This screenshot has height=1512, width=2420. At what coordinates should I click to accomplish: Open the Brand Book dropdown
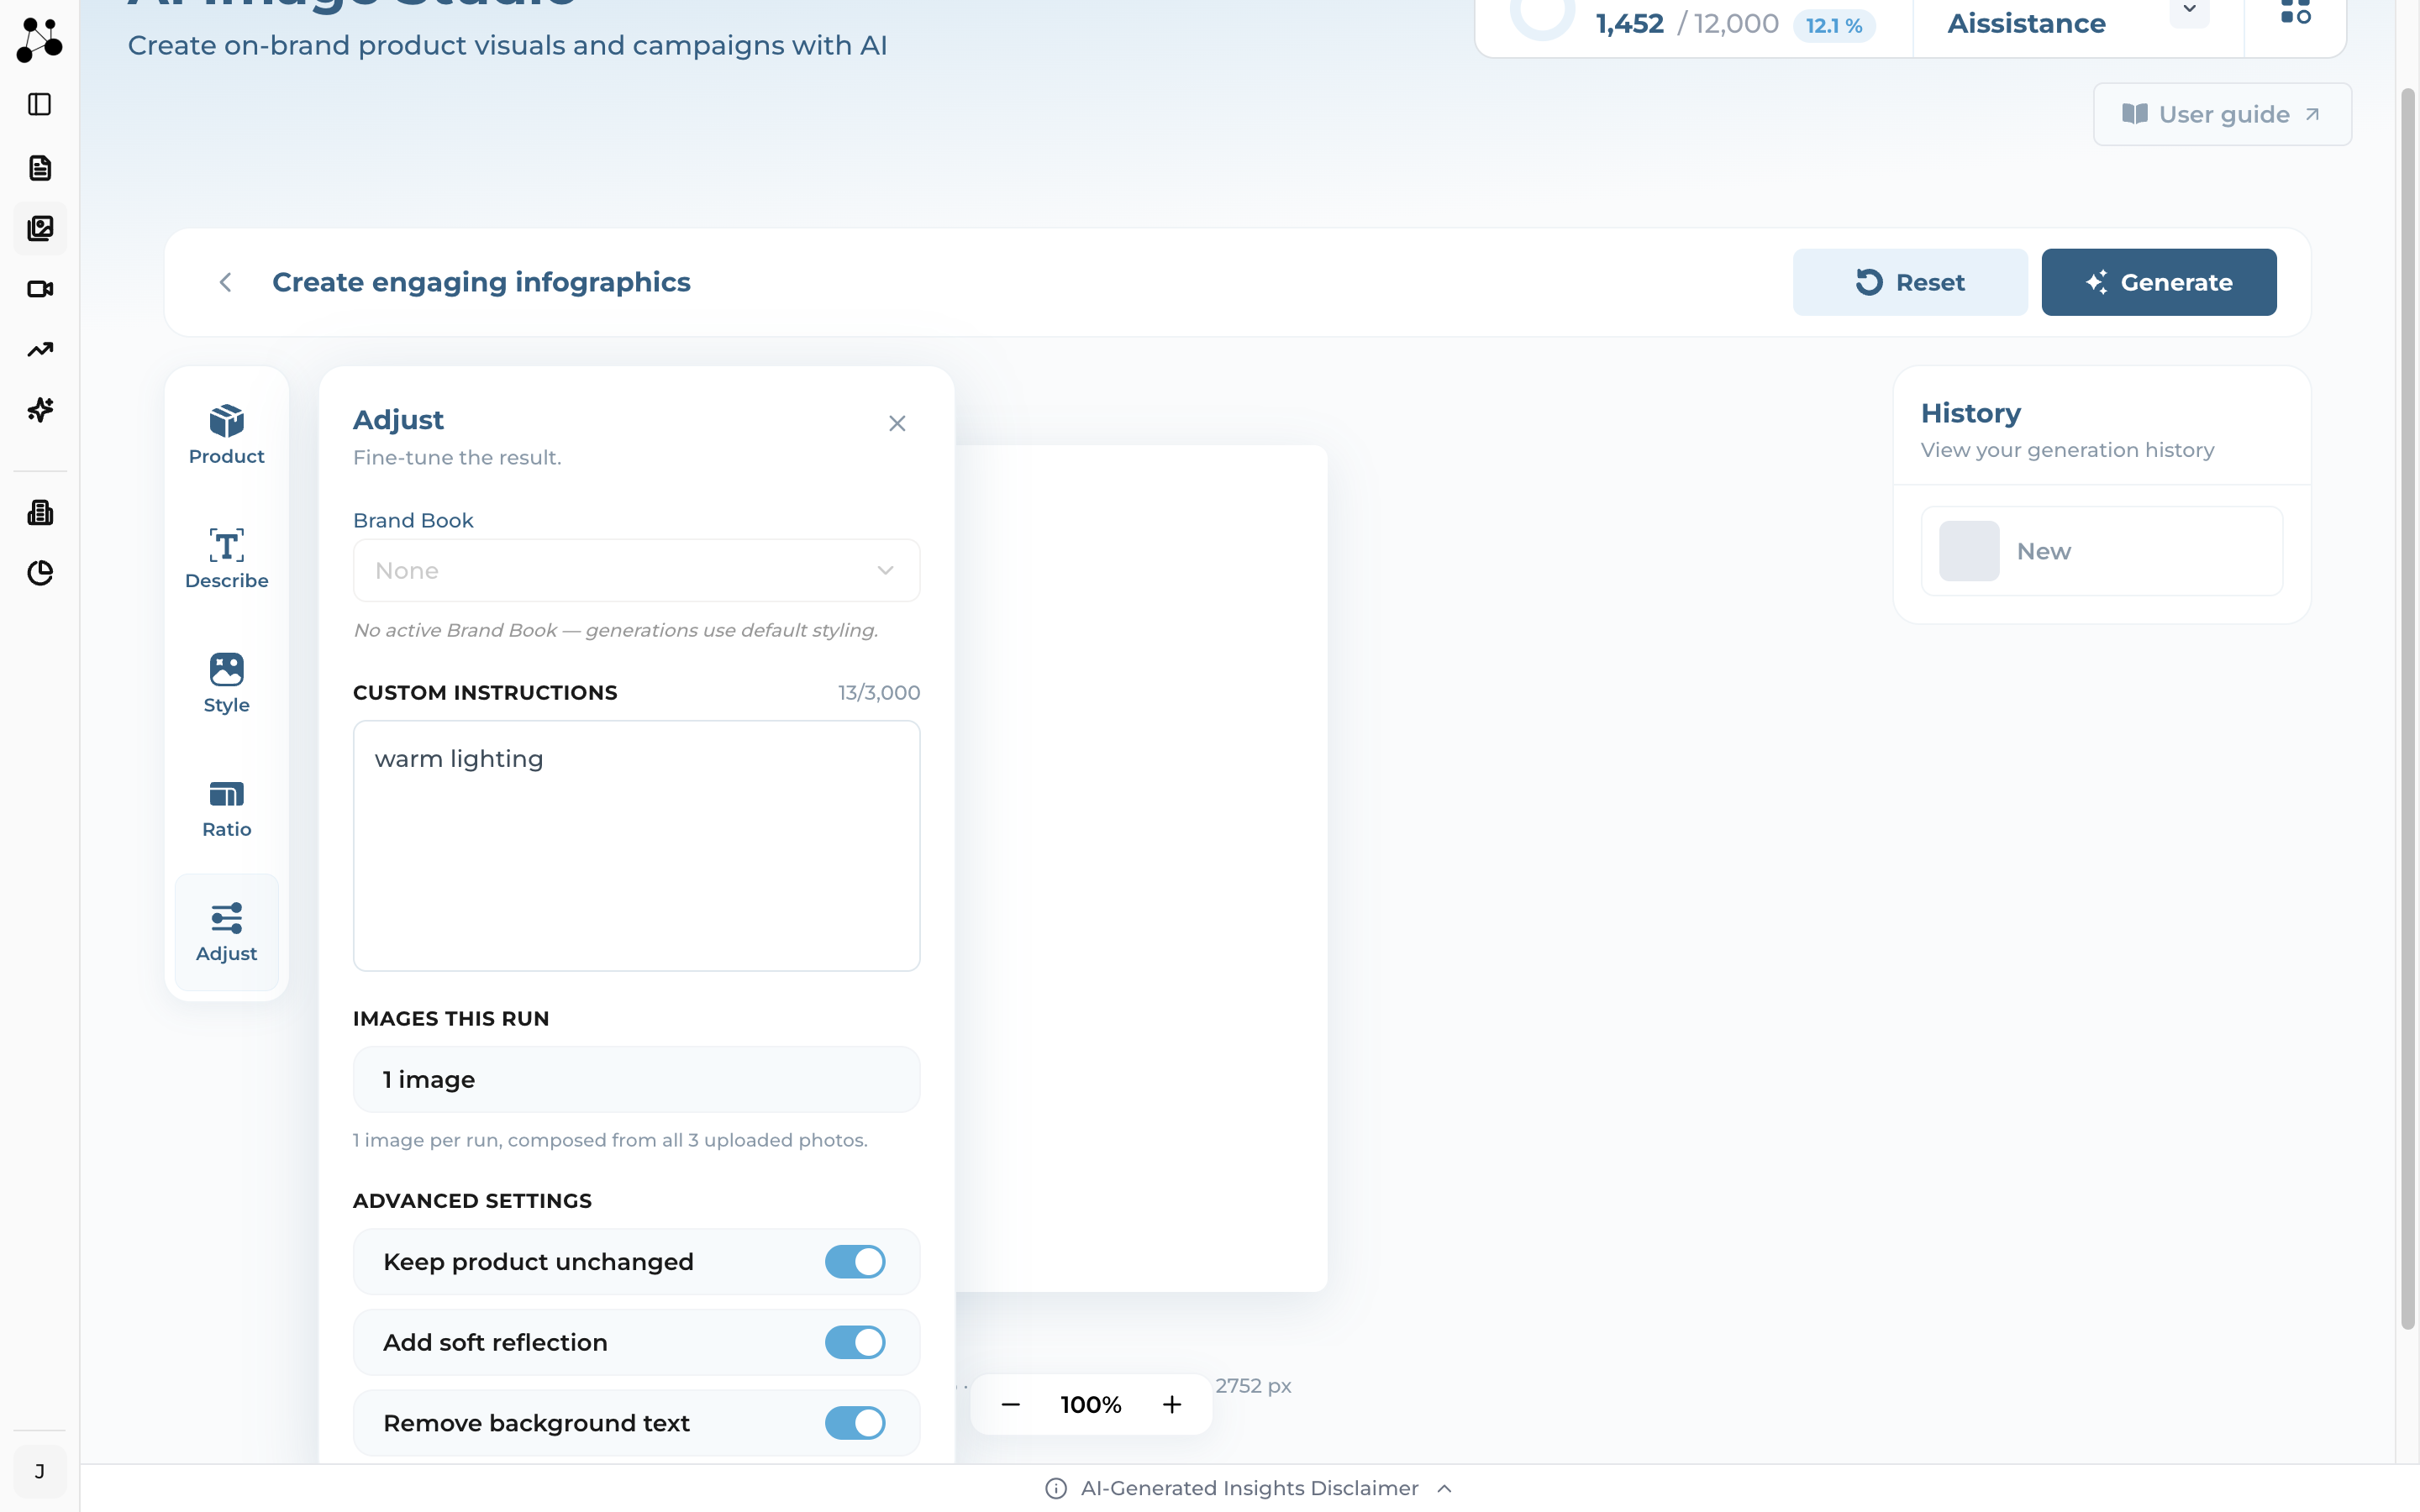636,571
